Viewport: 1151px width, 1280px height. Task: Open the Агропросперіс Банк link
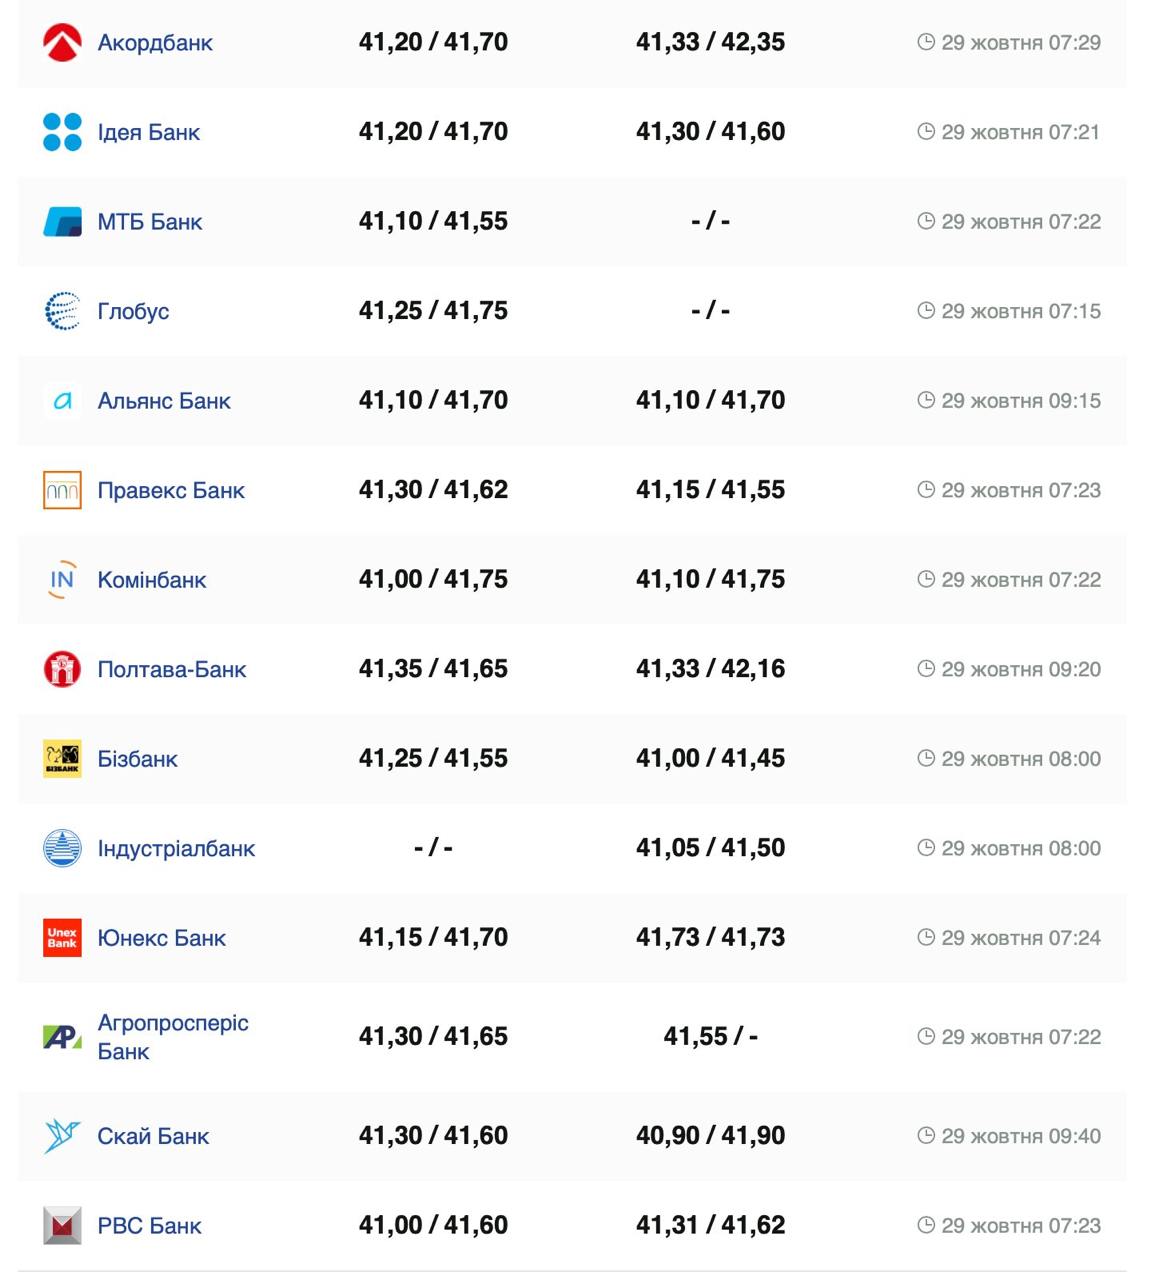(172, 1036)
